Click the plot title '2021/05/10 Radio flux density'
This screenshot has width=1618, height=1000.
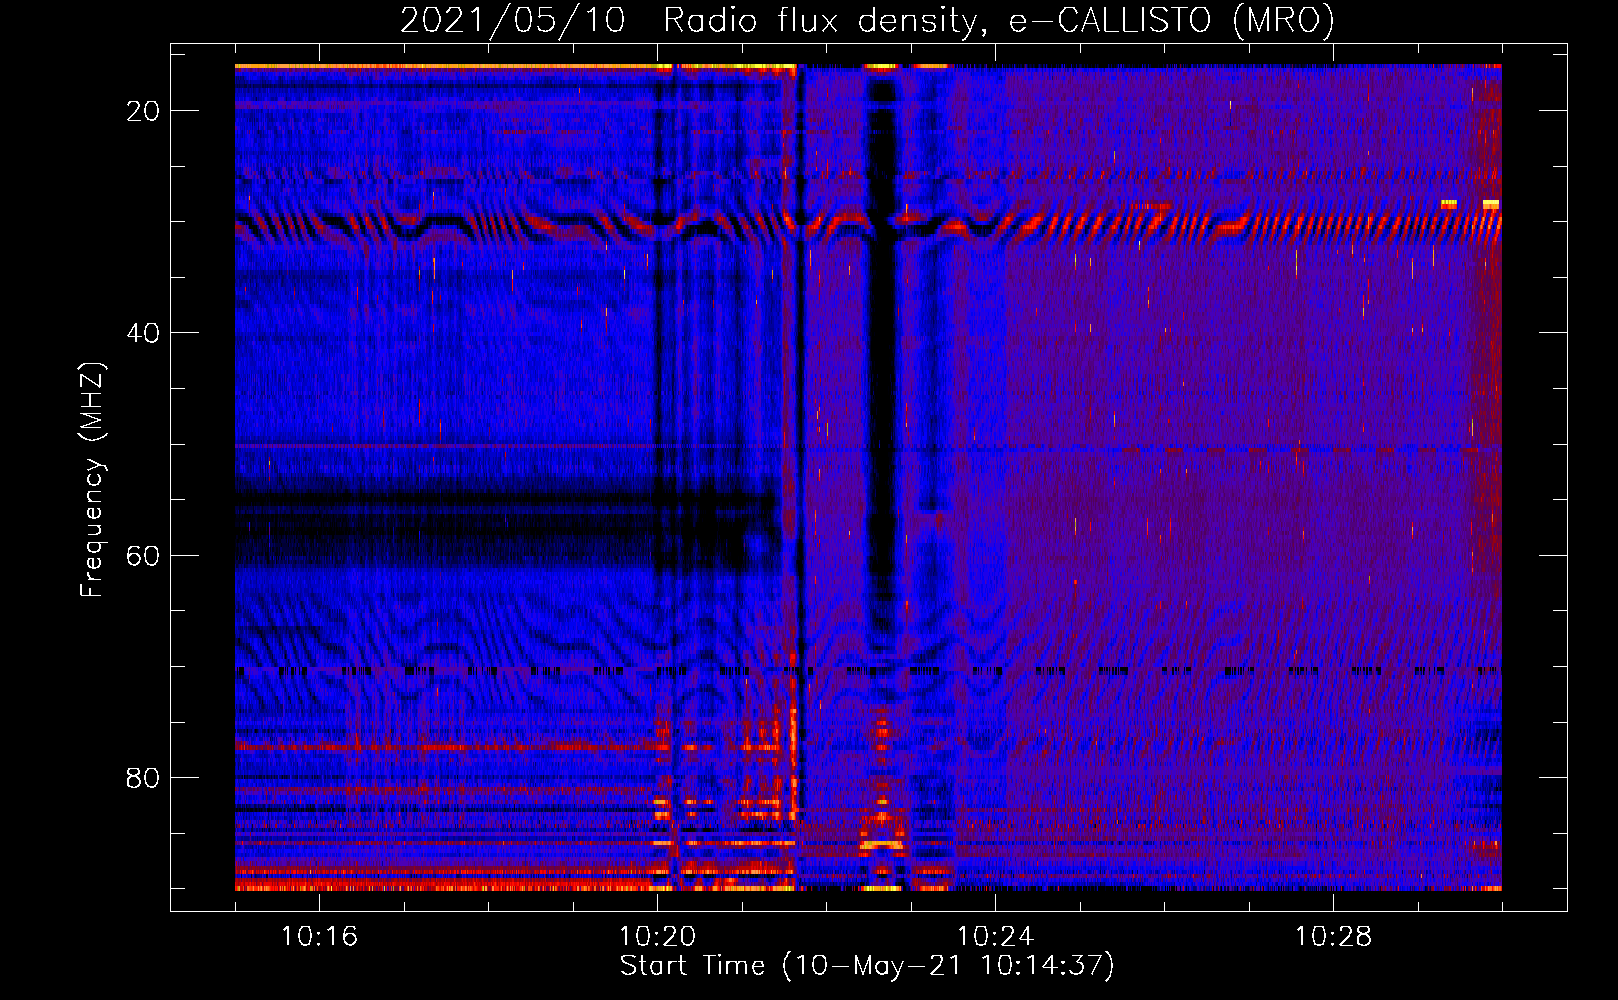click(x=867, y=20)
